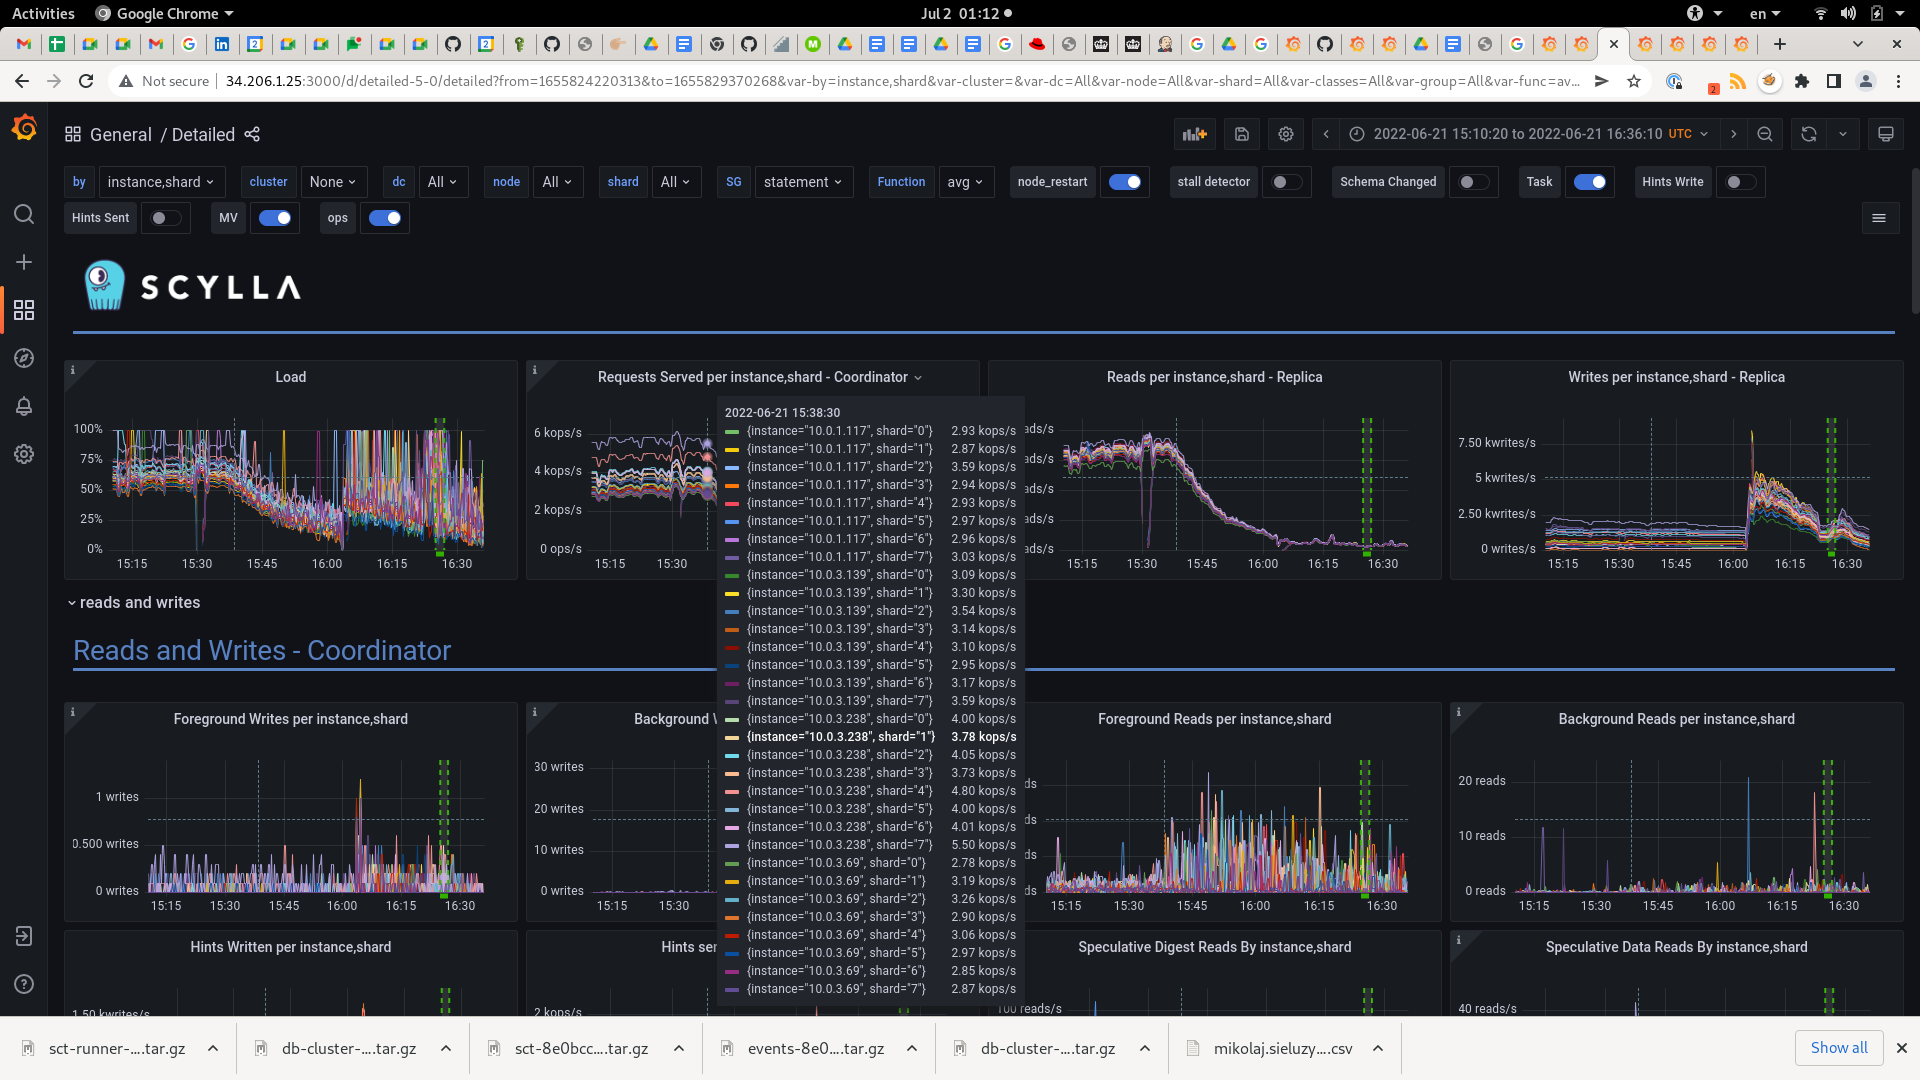The width and height of the screenshot is (1920, 1080).
Task: Open the node All dropdown
Action: (557, 182)
